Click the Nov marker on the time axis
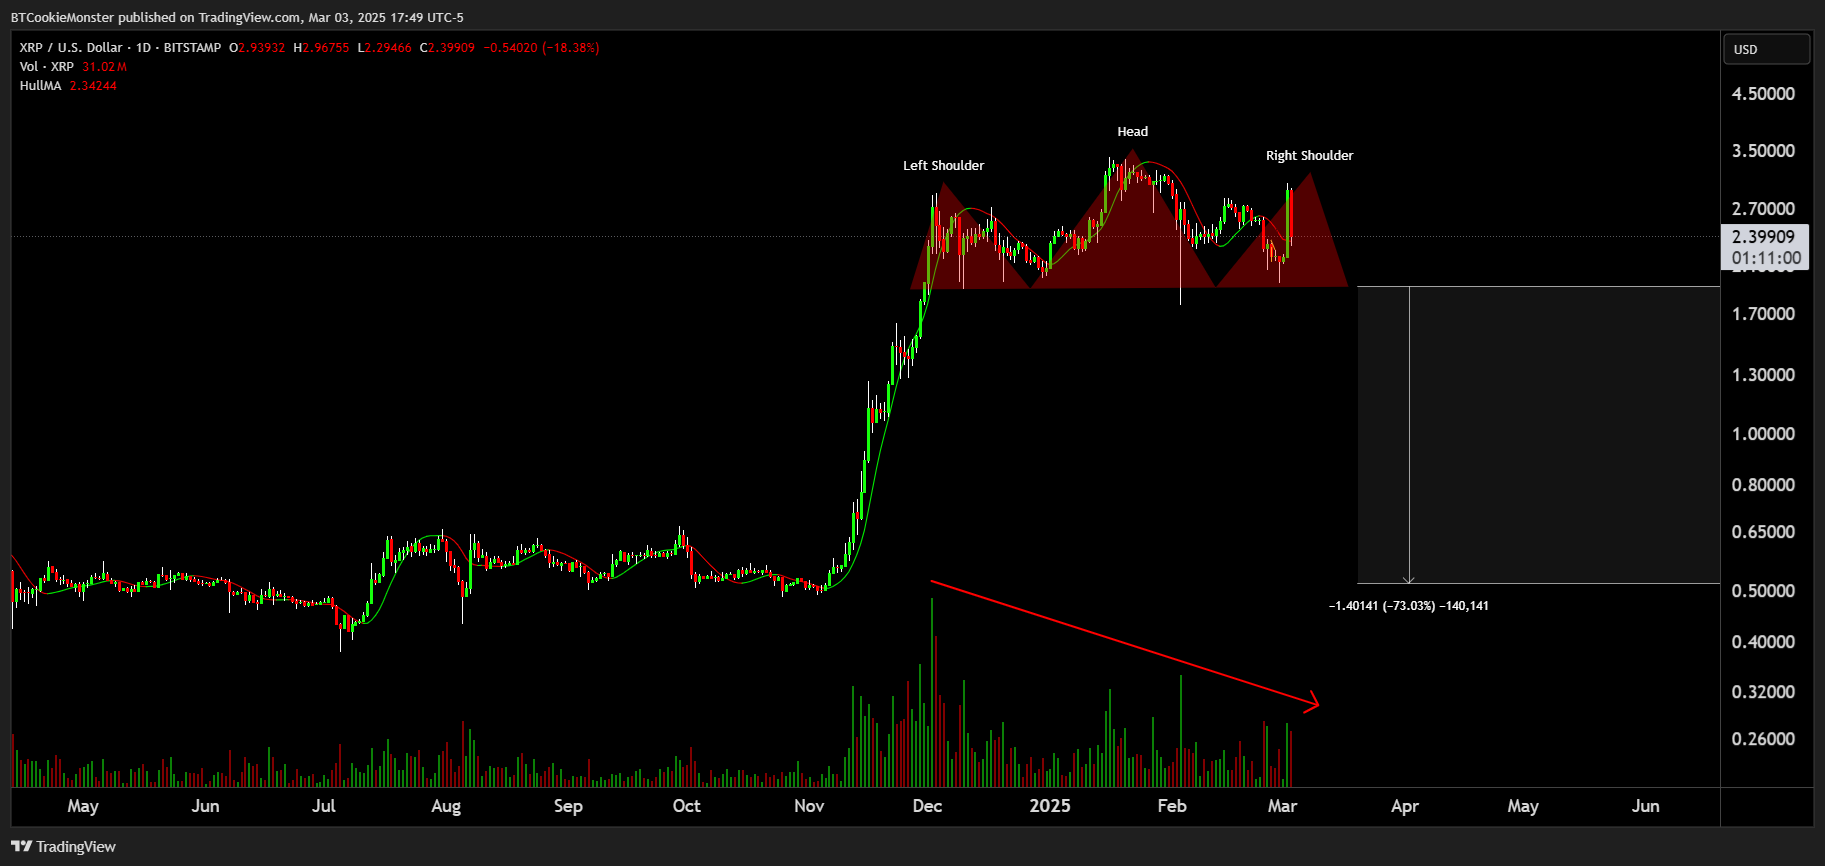This screenshot has height=866, width=1825. pos(809,806)
